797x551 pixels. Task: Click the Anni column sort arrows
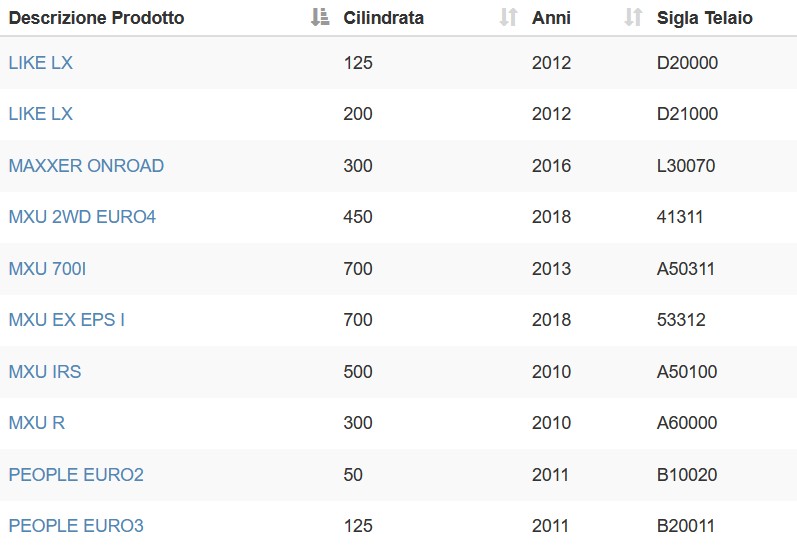[633, 17]
